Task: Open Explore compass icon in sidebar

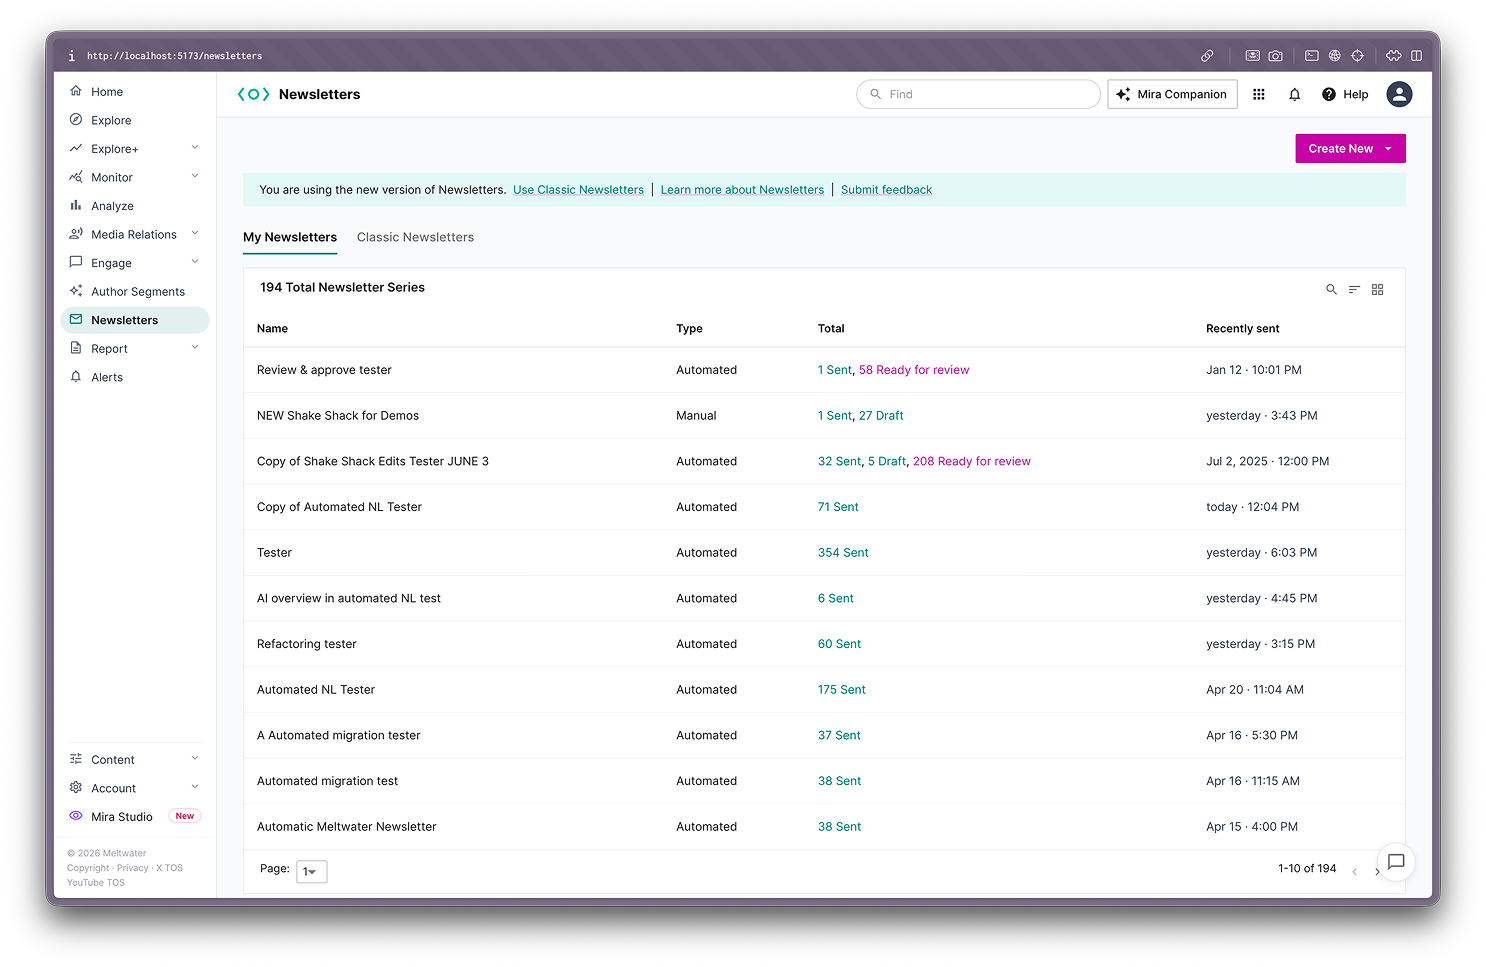Action: click(76, 120)
